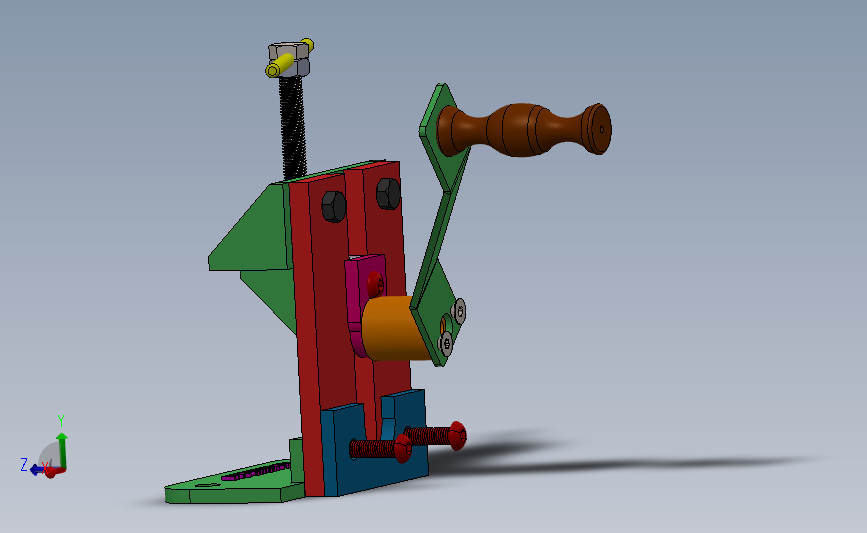This screenshot has height=533, width=867.
Task: Select the lower silver screw on crank plate
Action: [446, 344]
